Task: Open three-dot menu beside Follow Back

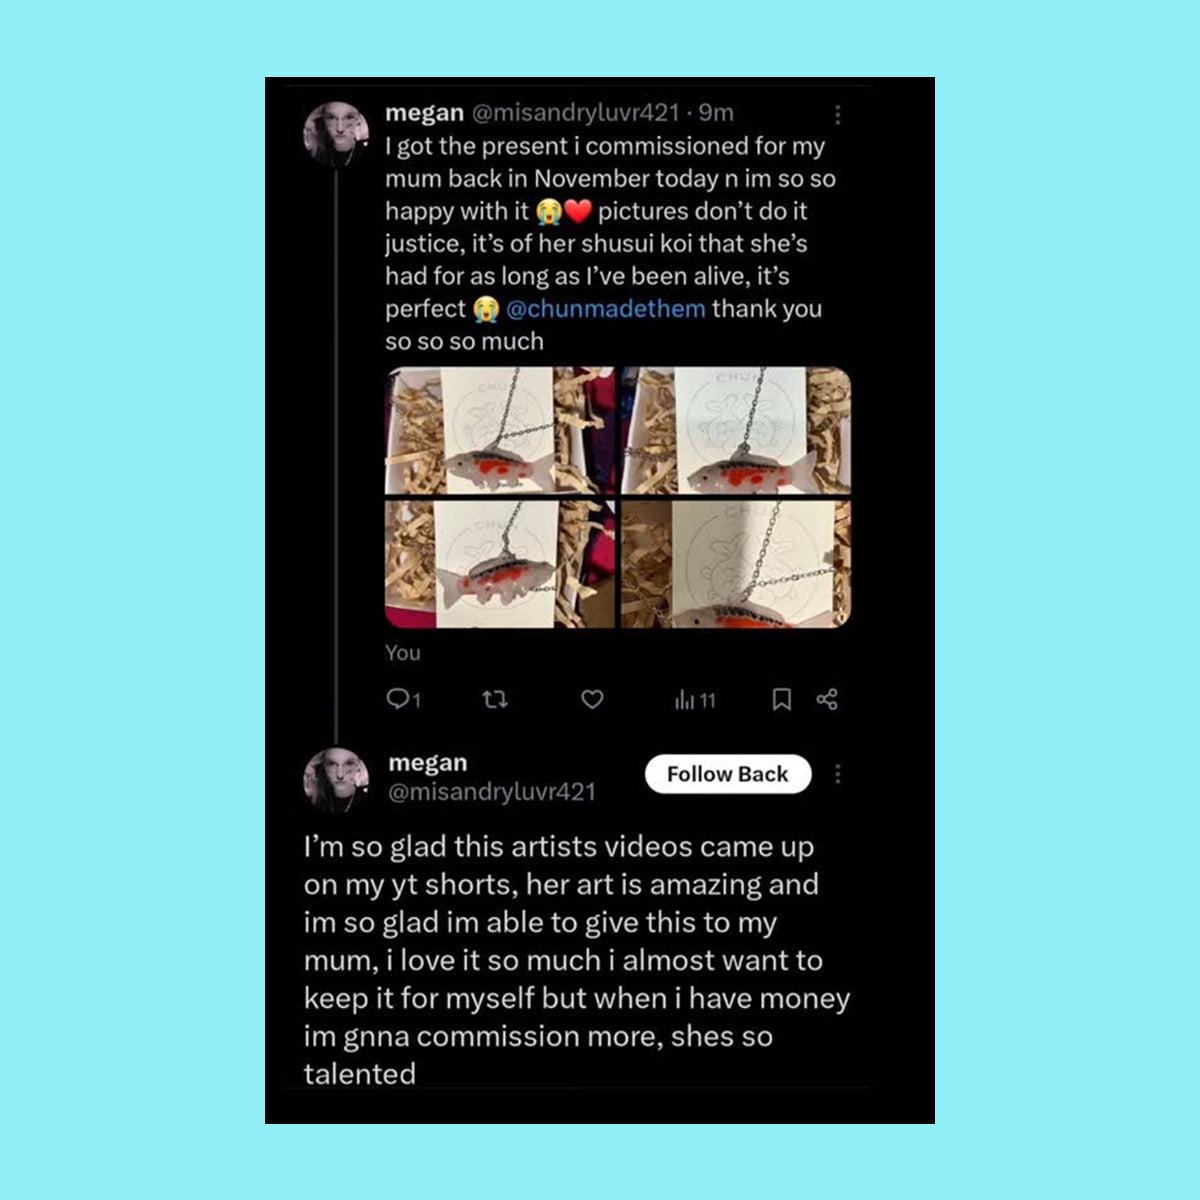Action: [838, 774]
